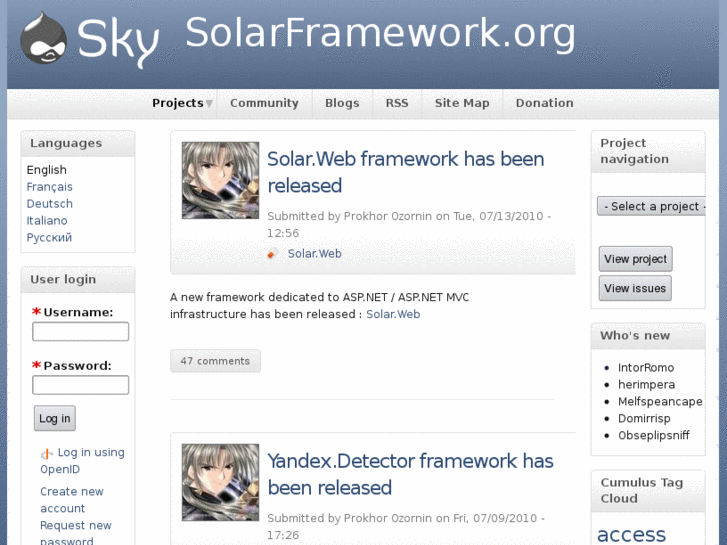Follow the Solar.Web link in the article body
This screenshot has height=545, width=727.
[x=393, y=314]
